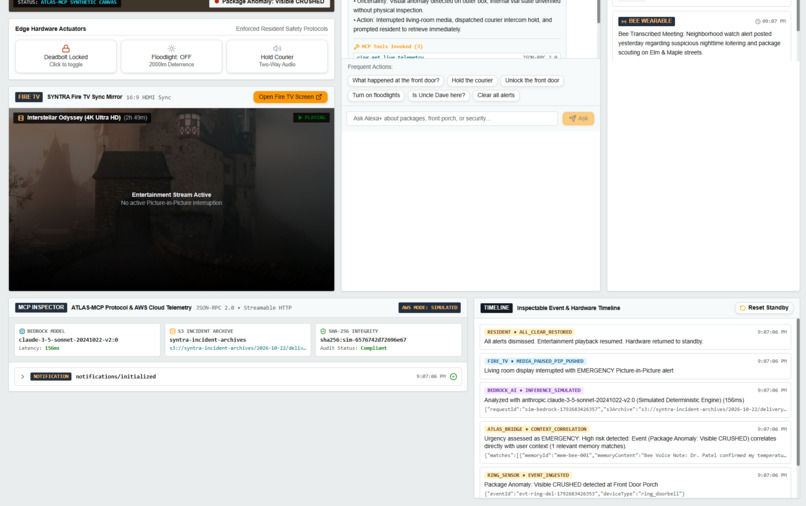806x506 pixels.
Task: Click the film icon beside Interstellar Odyssey
Action: pyautogui.click(x=21, y=118)
